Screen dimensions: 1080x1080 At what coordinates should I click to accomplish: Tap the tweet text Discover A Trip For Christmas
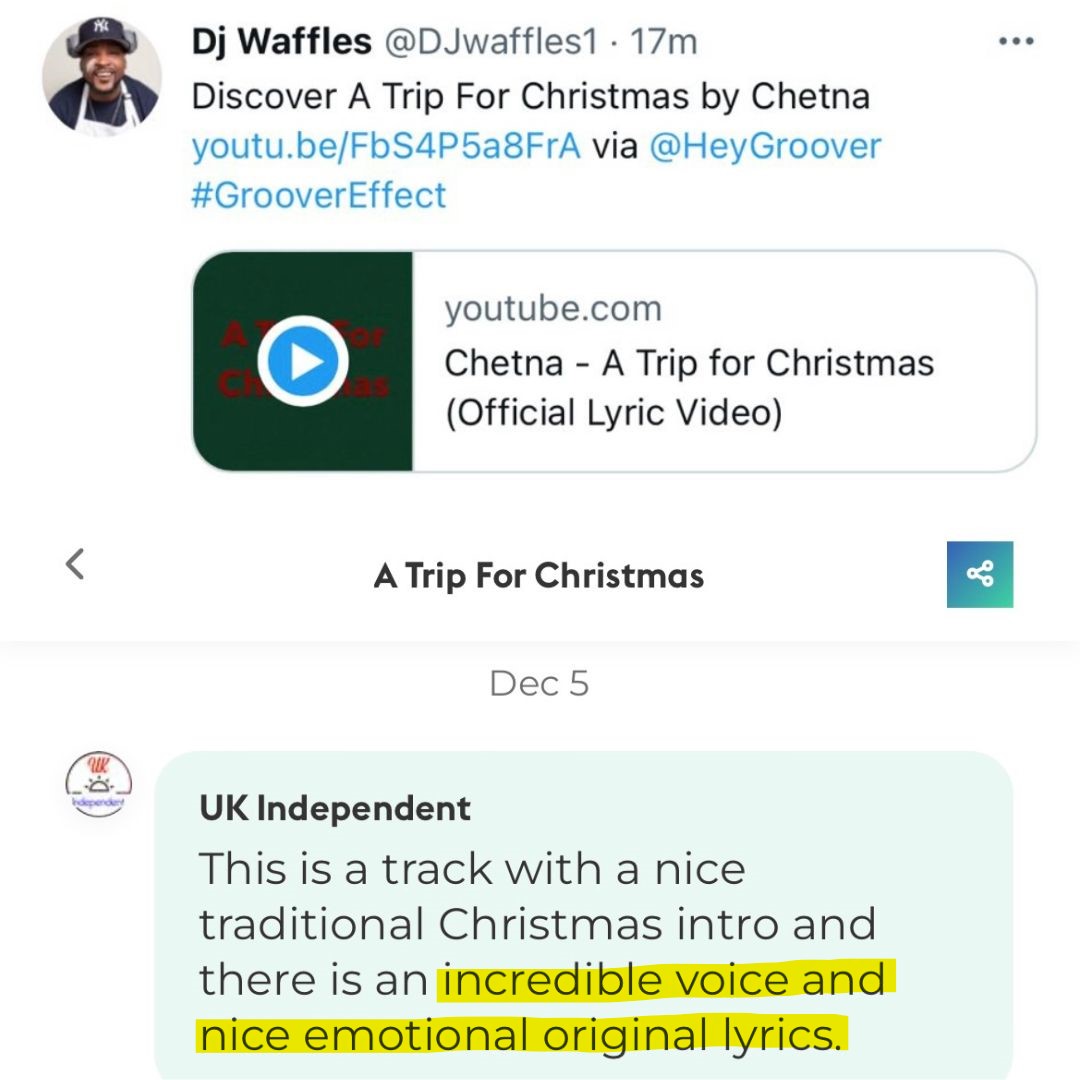[x=530, y=96]
